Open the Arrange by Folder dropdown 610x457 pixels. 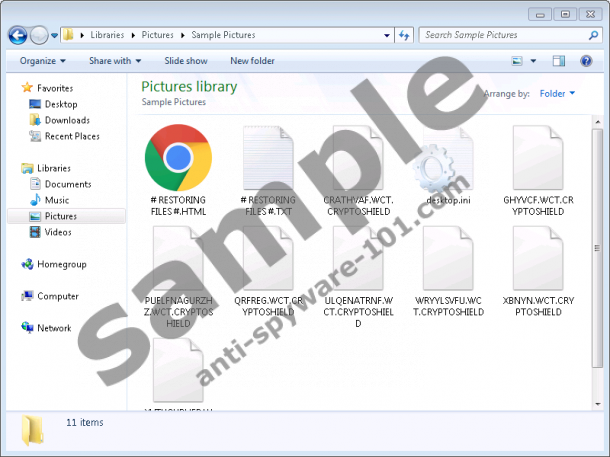point(557,94)
